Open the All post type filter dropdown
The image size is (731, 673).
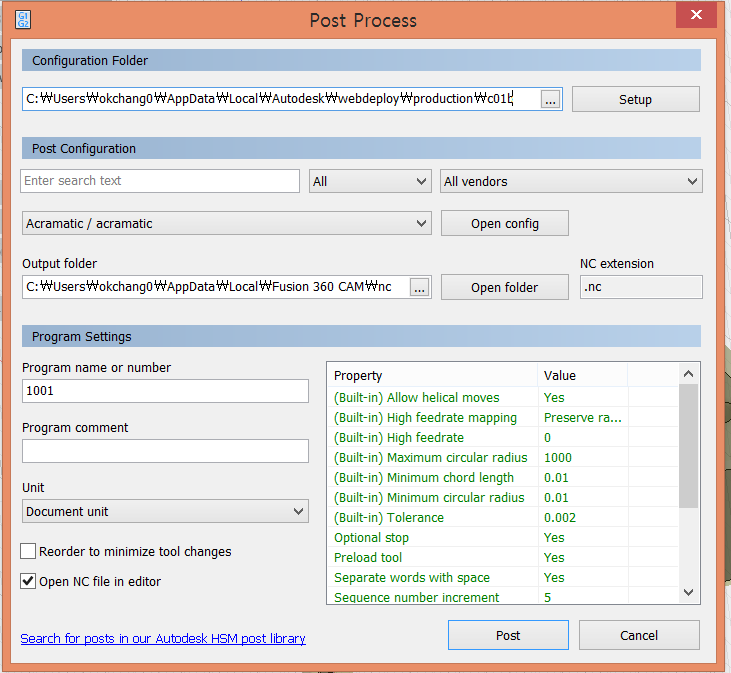(x=370, y=181)
